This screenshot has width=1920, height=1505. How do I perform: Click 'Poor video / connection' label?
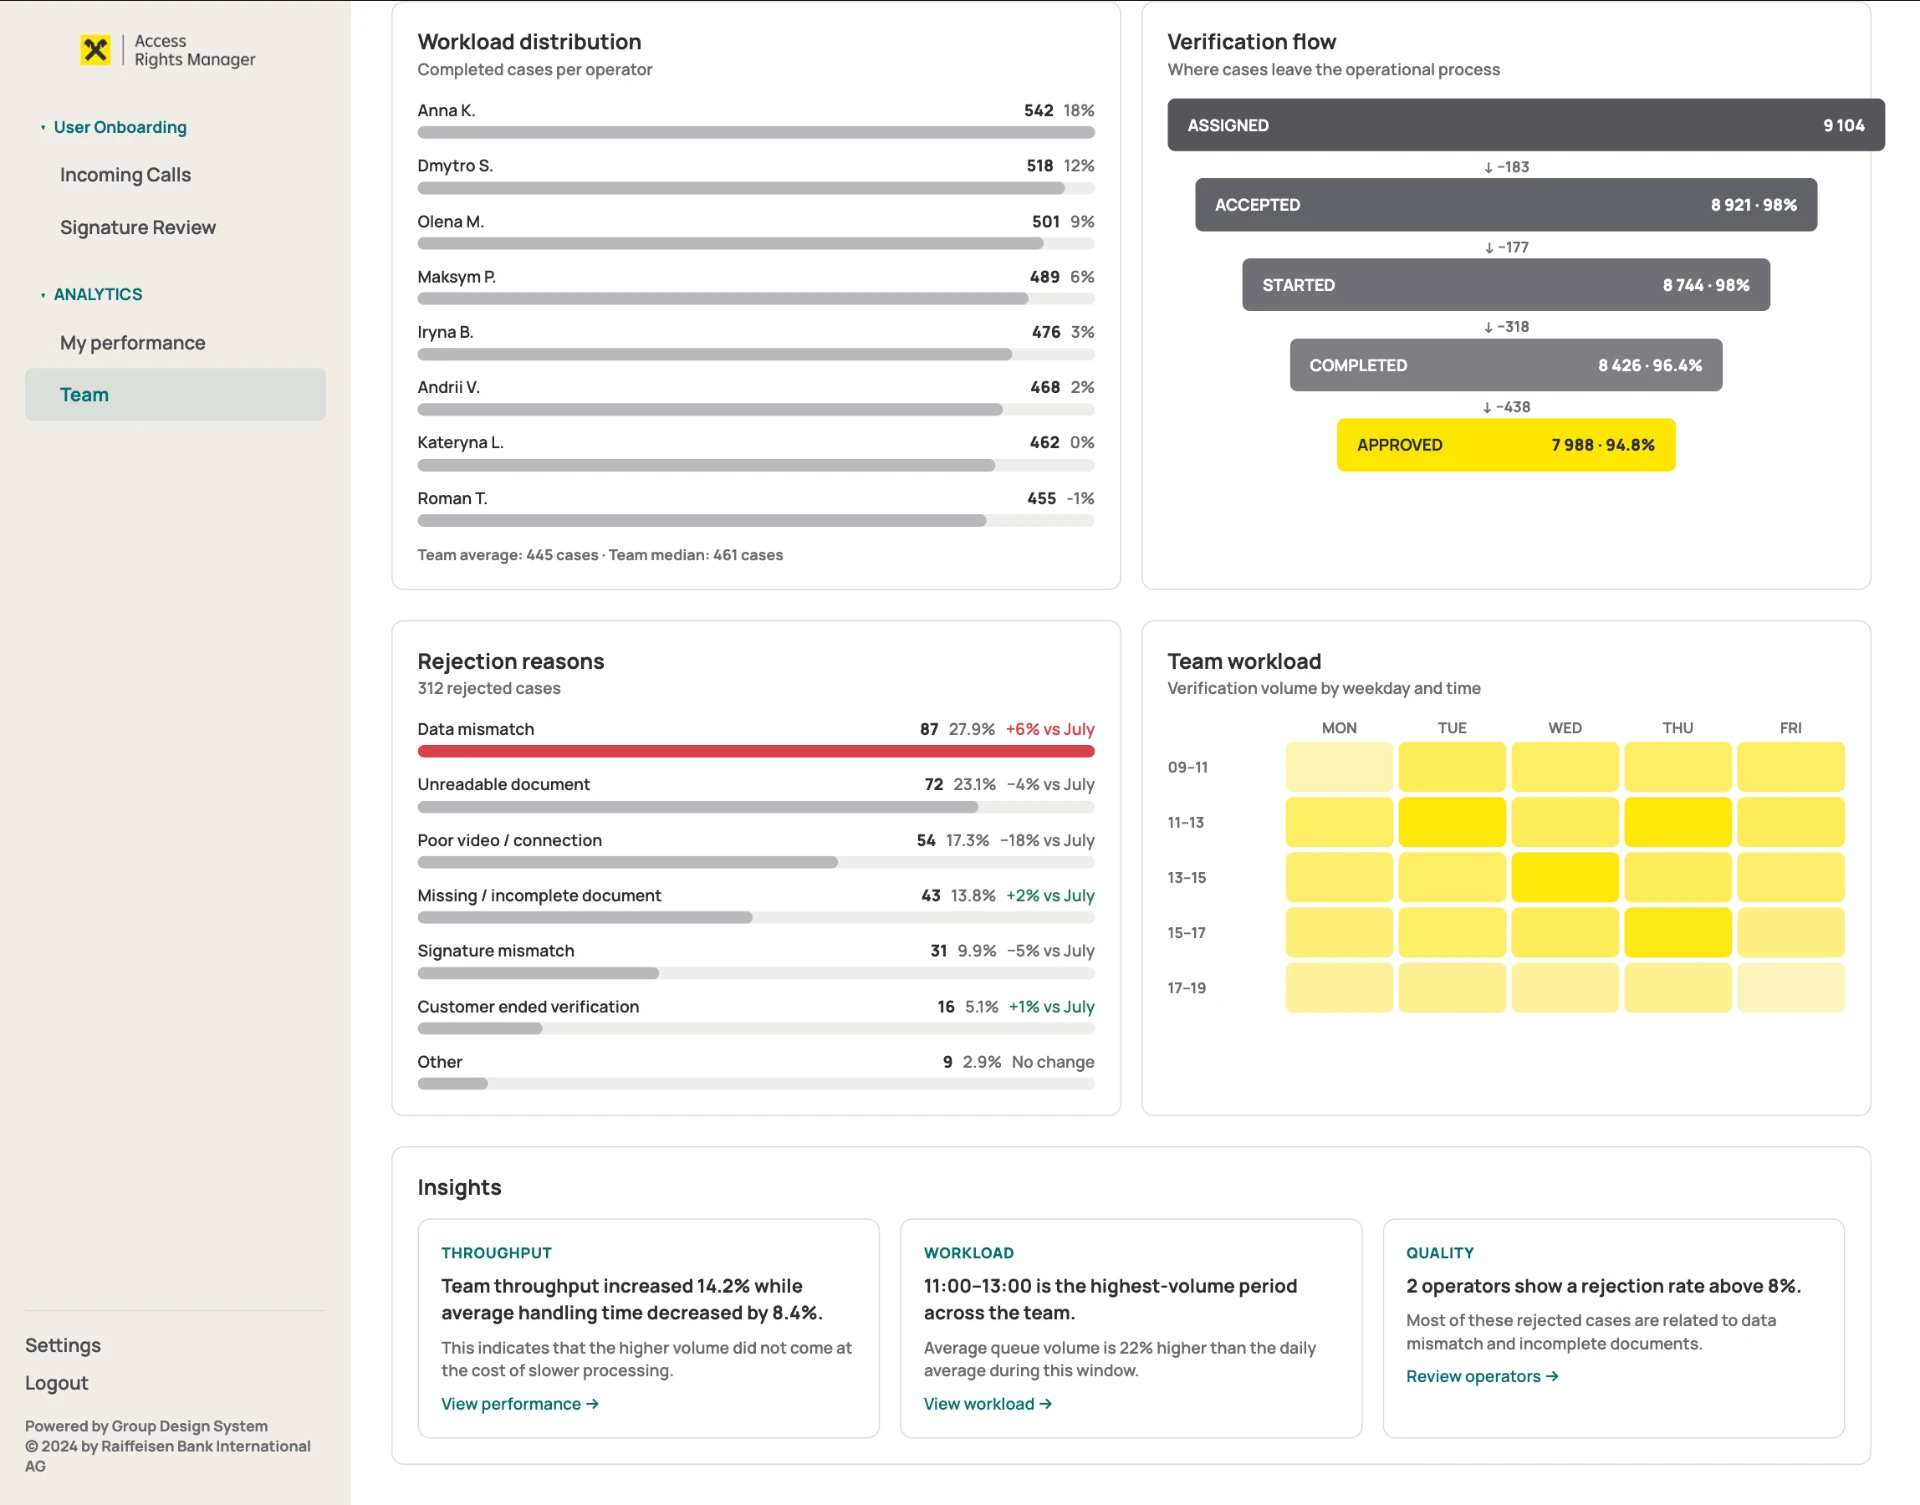pyautogui.click(x=510, y=841)
